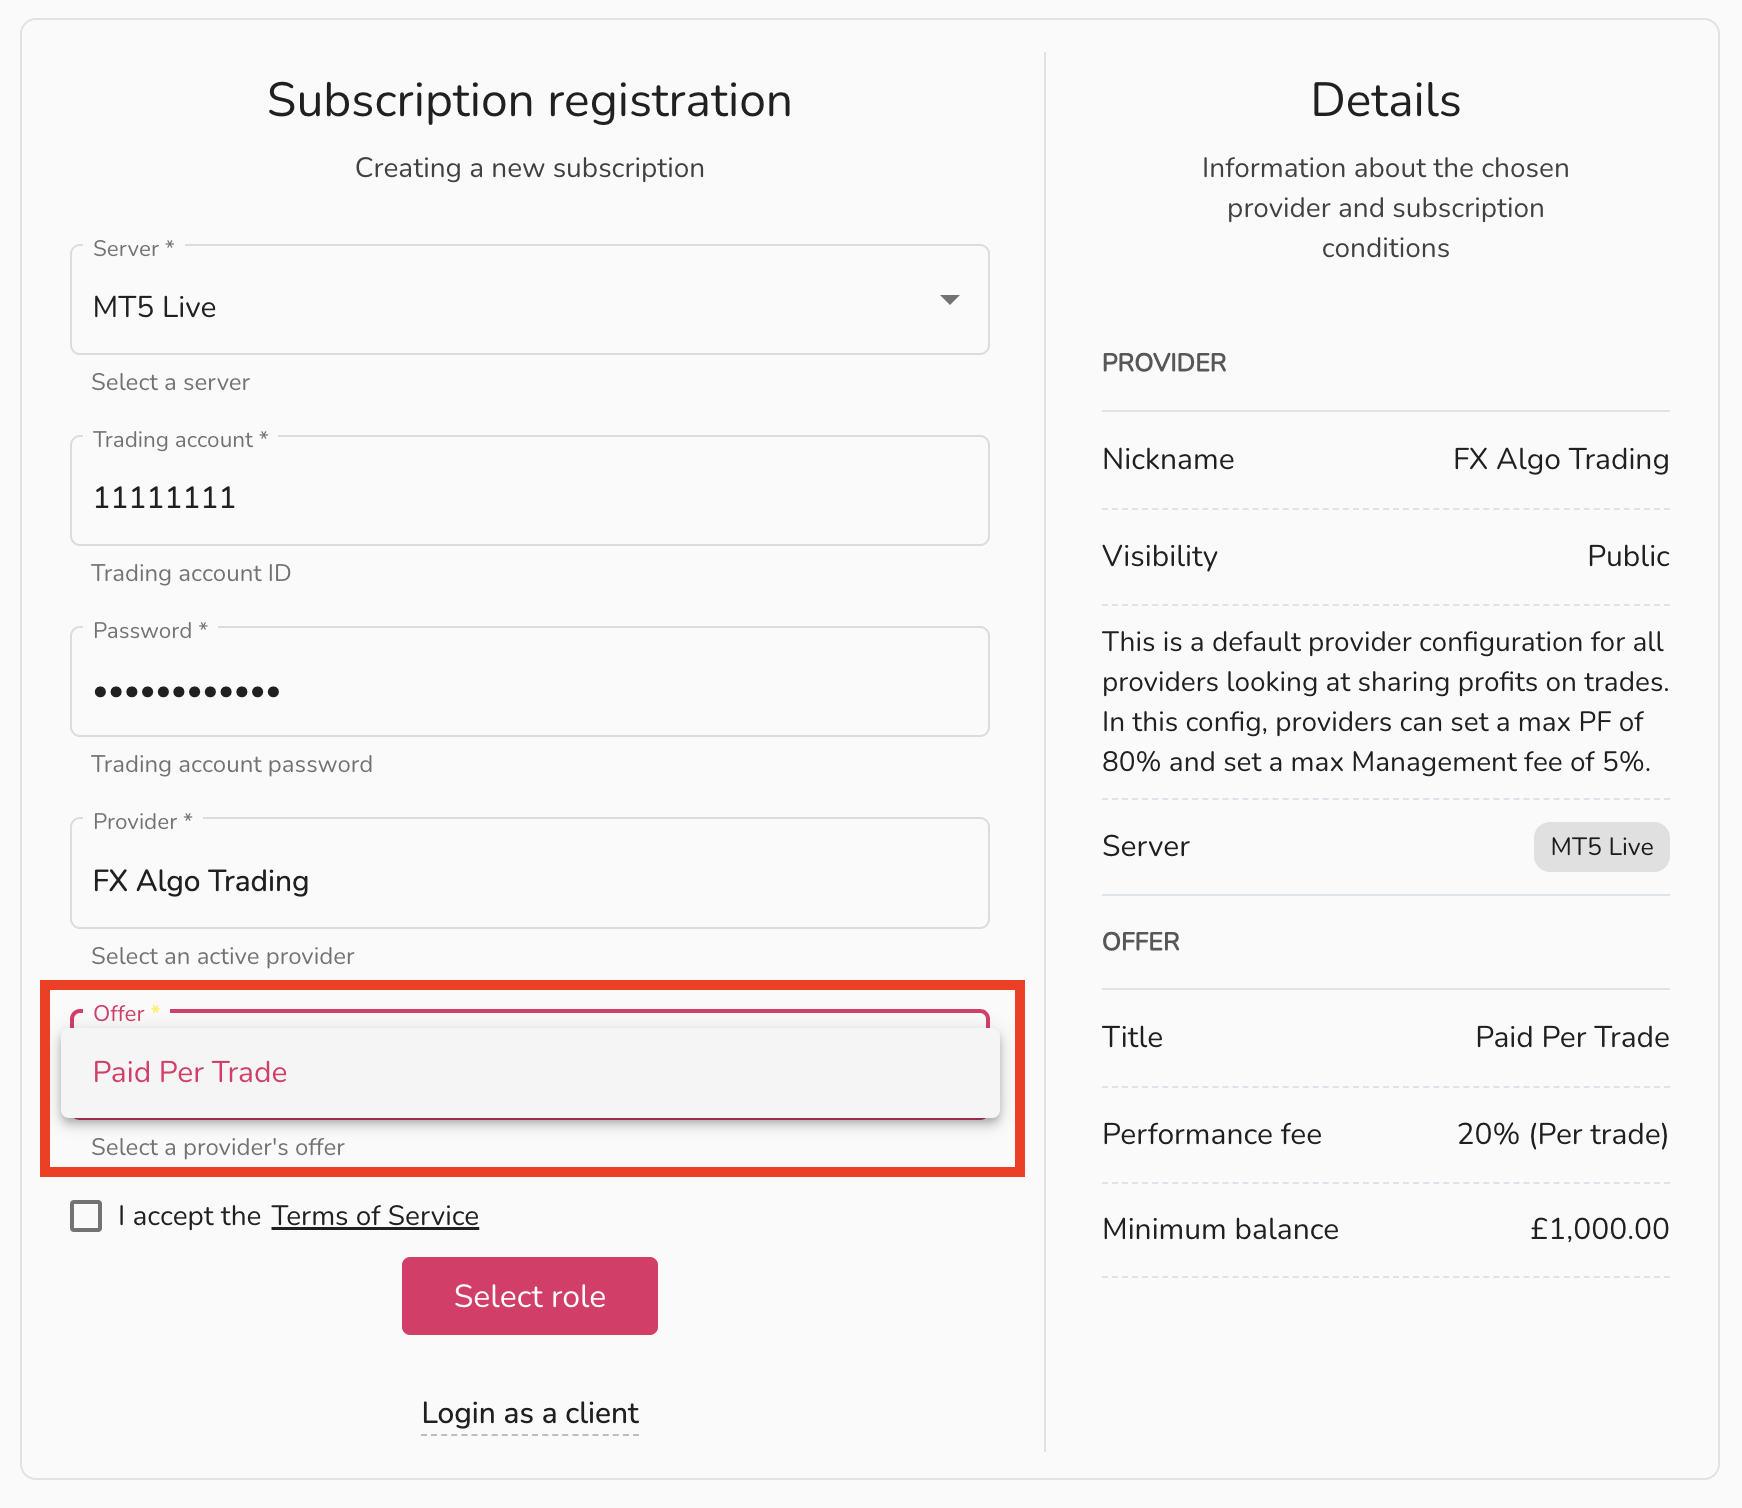This screenshot has width=1742, height=1508.
Task: Click the Trading account input field
Action: click(530, 491)
